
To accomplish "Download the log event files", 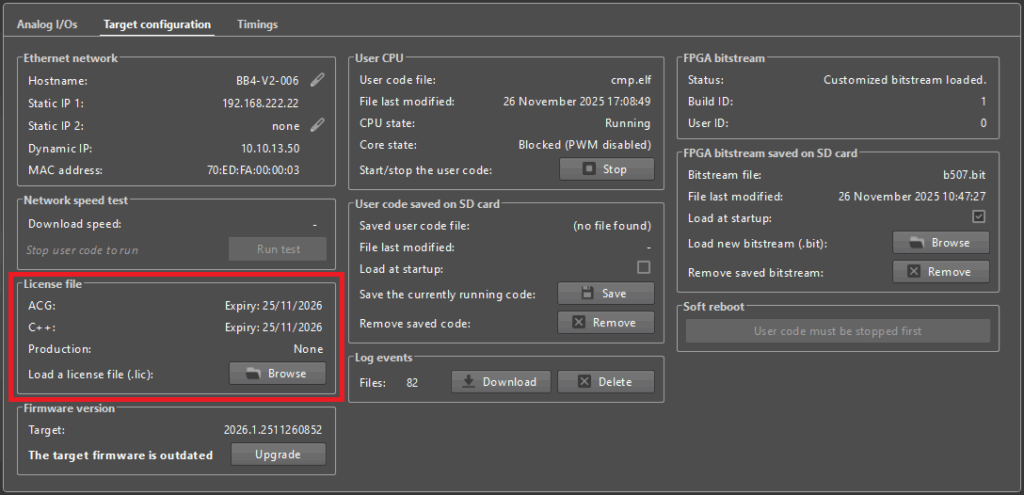I will pyautogui.click(x=501, y=382).
